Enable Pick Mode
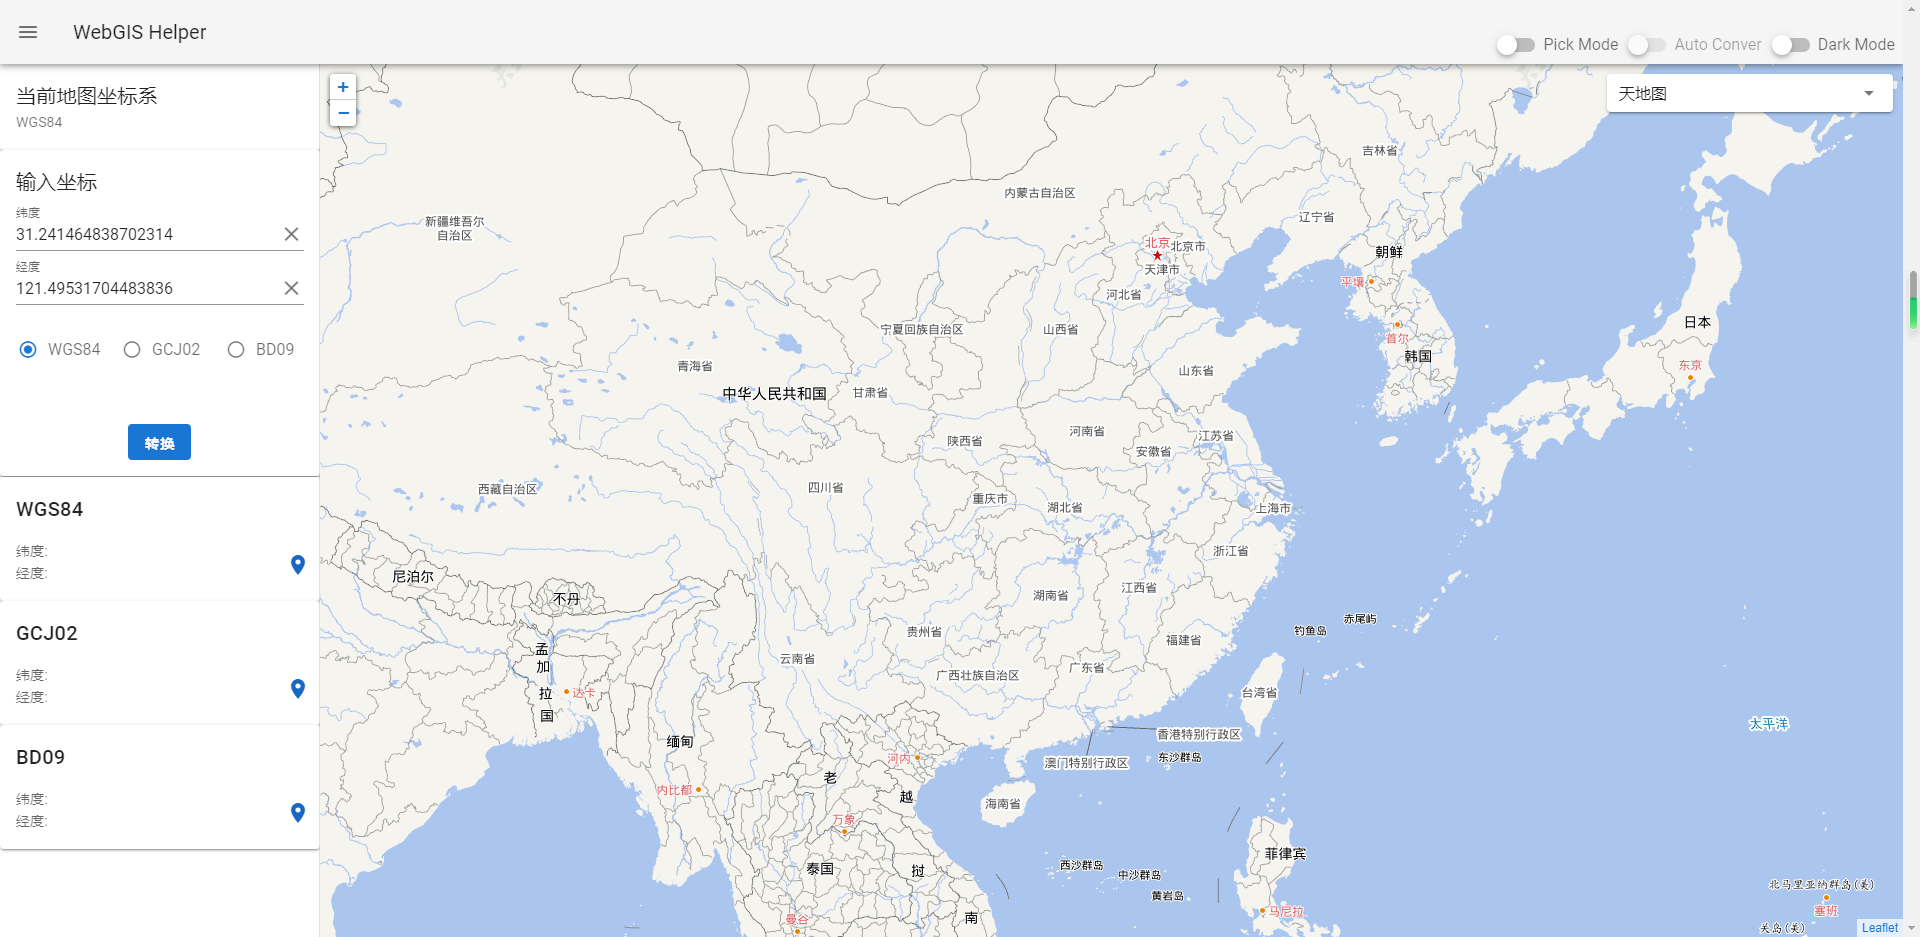1920x937 pixels. (x=1517, y=45)
